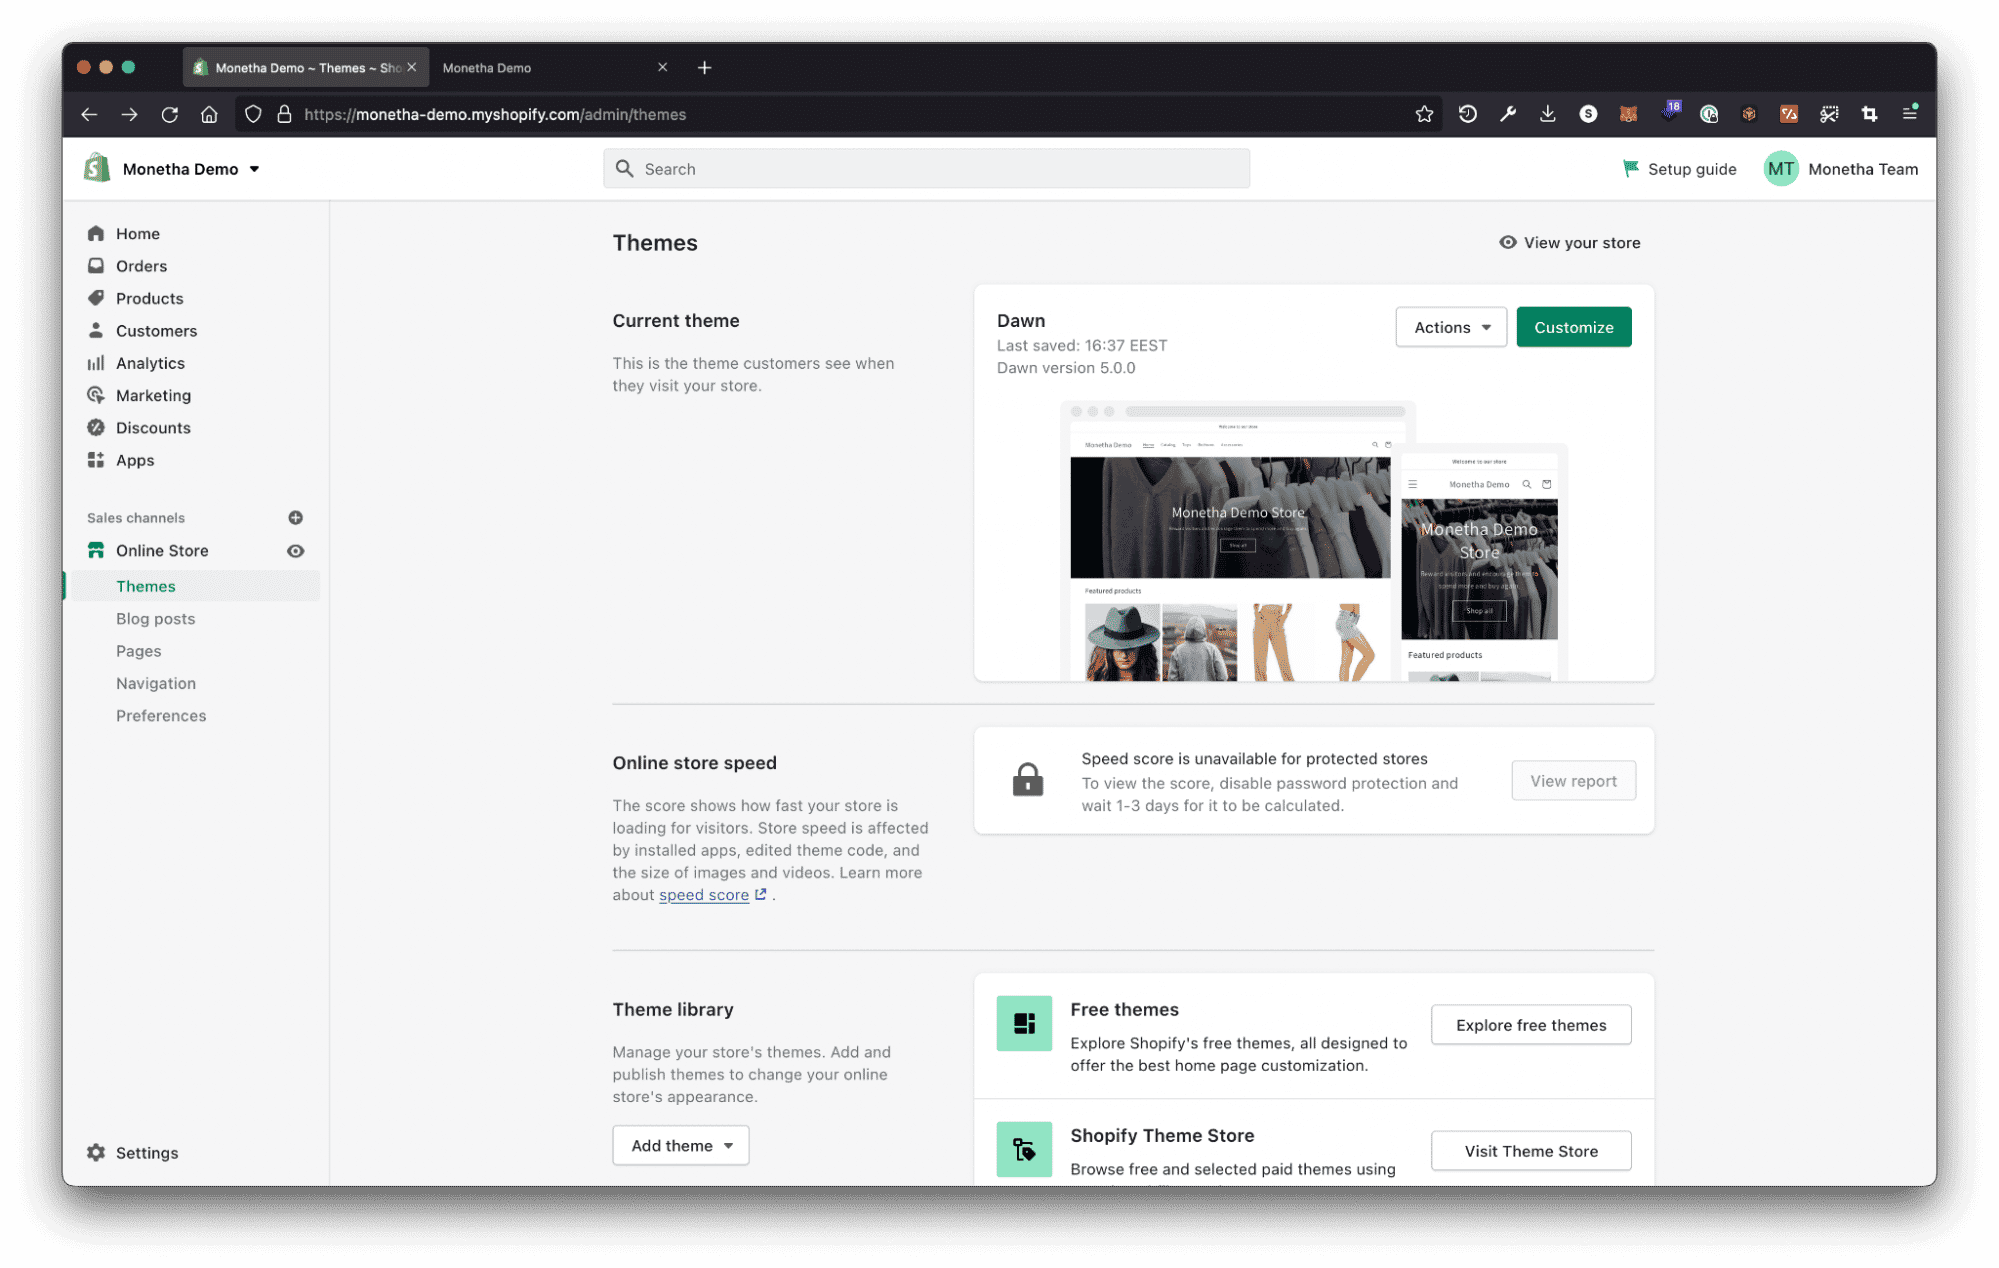The width and height of the screenshot is (1999, 1268).
Task: Click the crop screenshot extension icon
Action: click(x=1869, y=114)
